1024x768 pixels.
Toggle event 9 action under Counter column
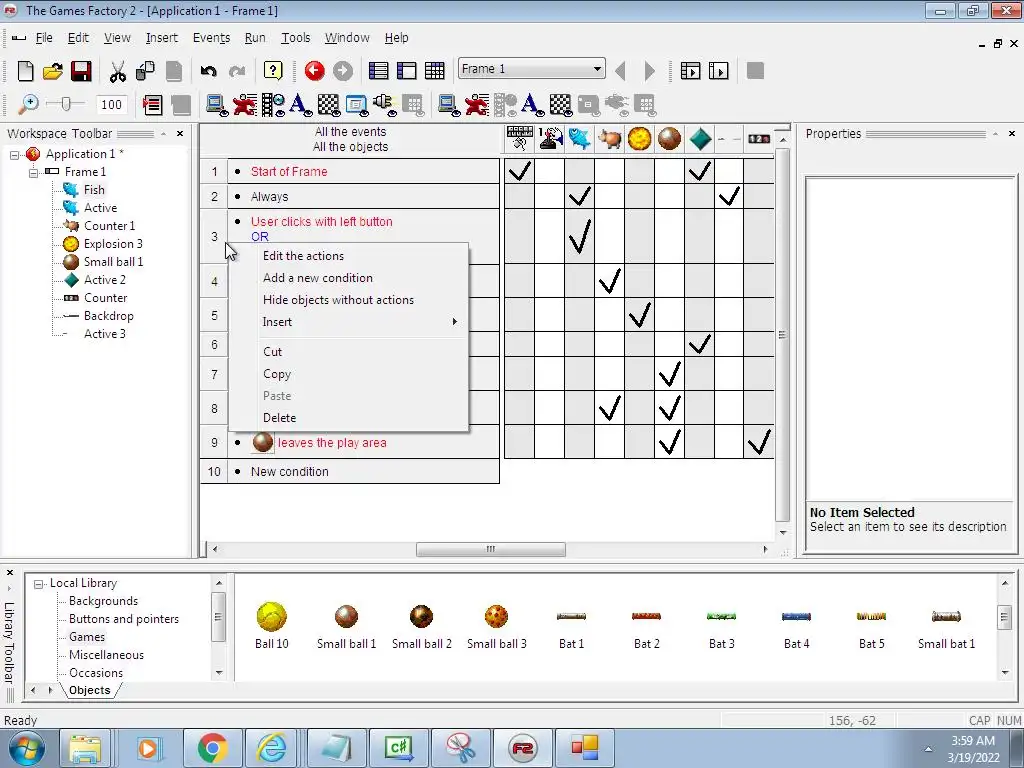click(x=759, y=442)
